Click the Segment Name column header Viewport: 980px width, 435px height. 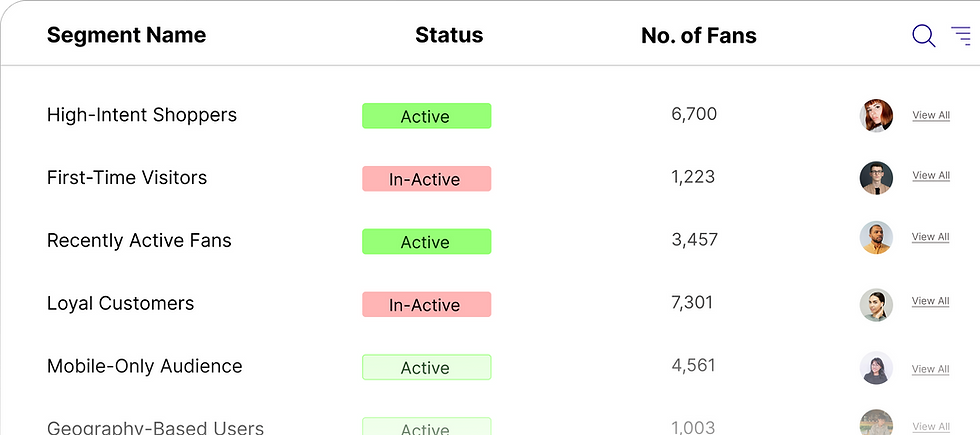tap(126, 36)
